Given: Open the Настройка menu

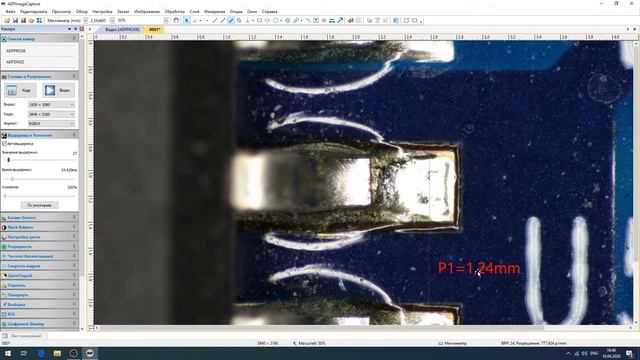Looking at the screenshot, I should point(102,11).
